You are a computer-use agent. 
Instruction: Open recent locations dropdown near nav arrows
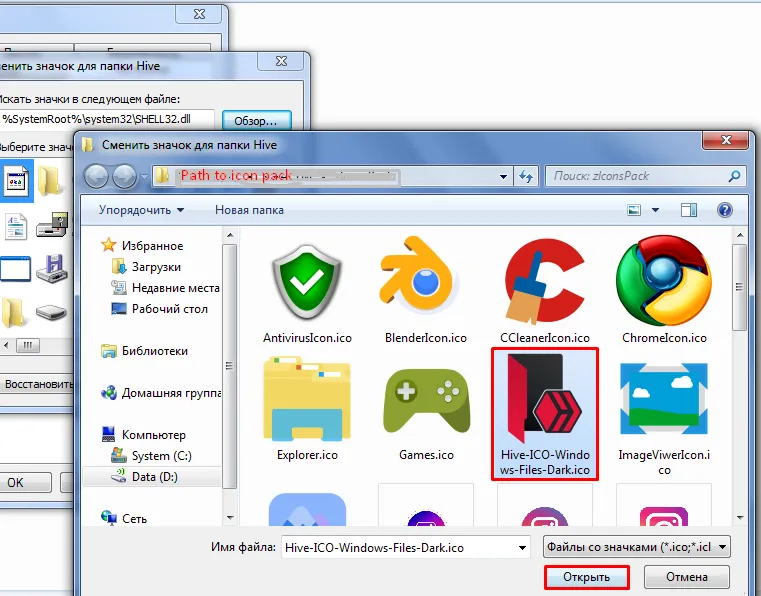point(144,177)
